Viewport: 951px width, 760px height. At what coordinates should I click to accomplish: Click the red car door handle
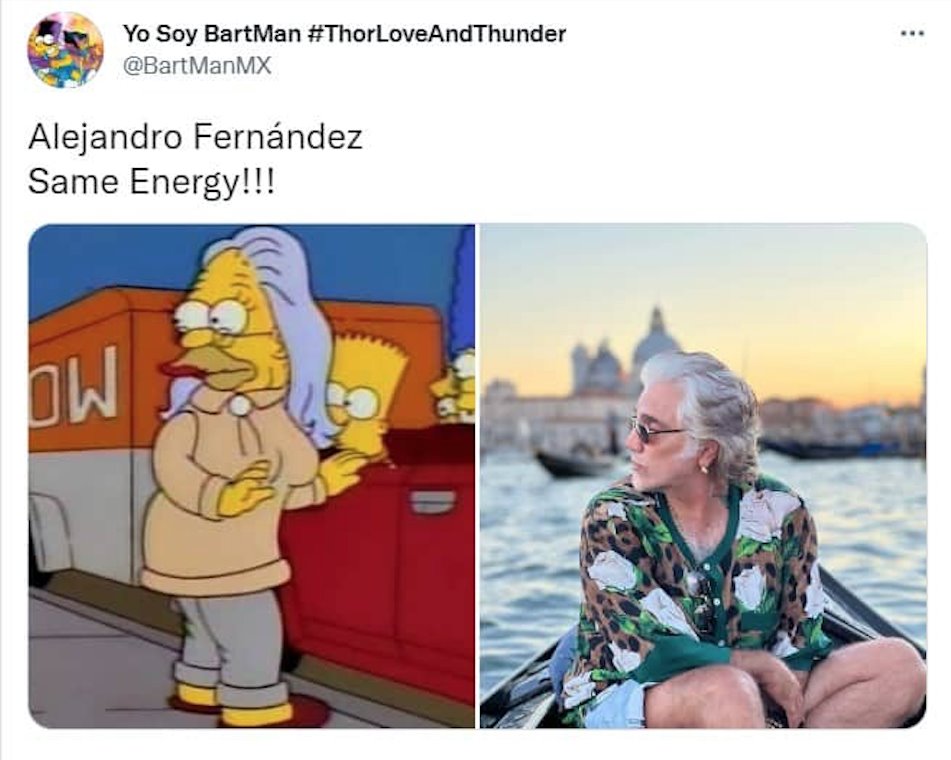pos(432,502)
